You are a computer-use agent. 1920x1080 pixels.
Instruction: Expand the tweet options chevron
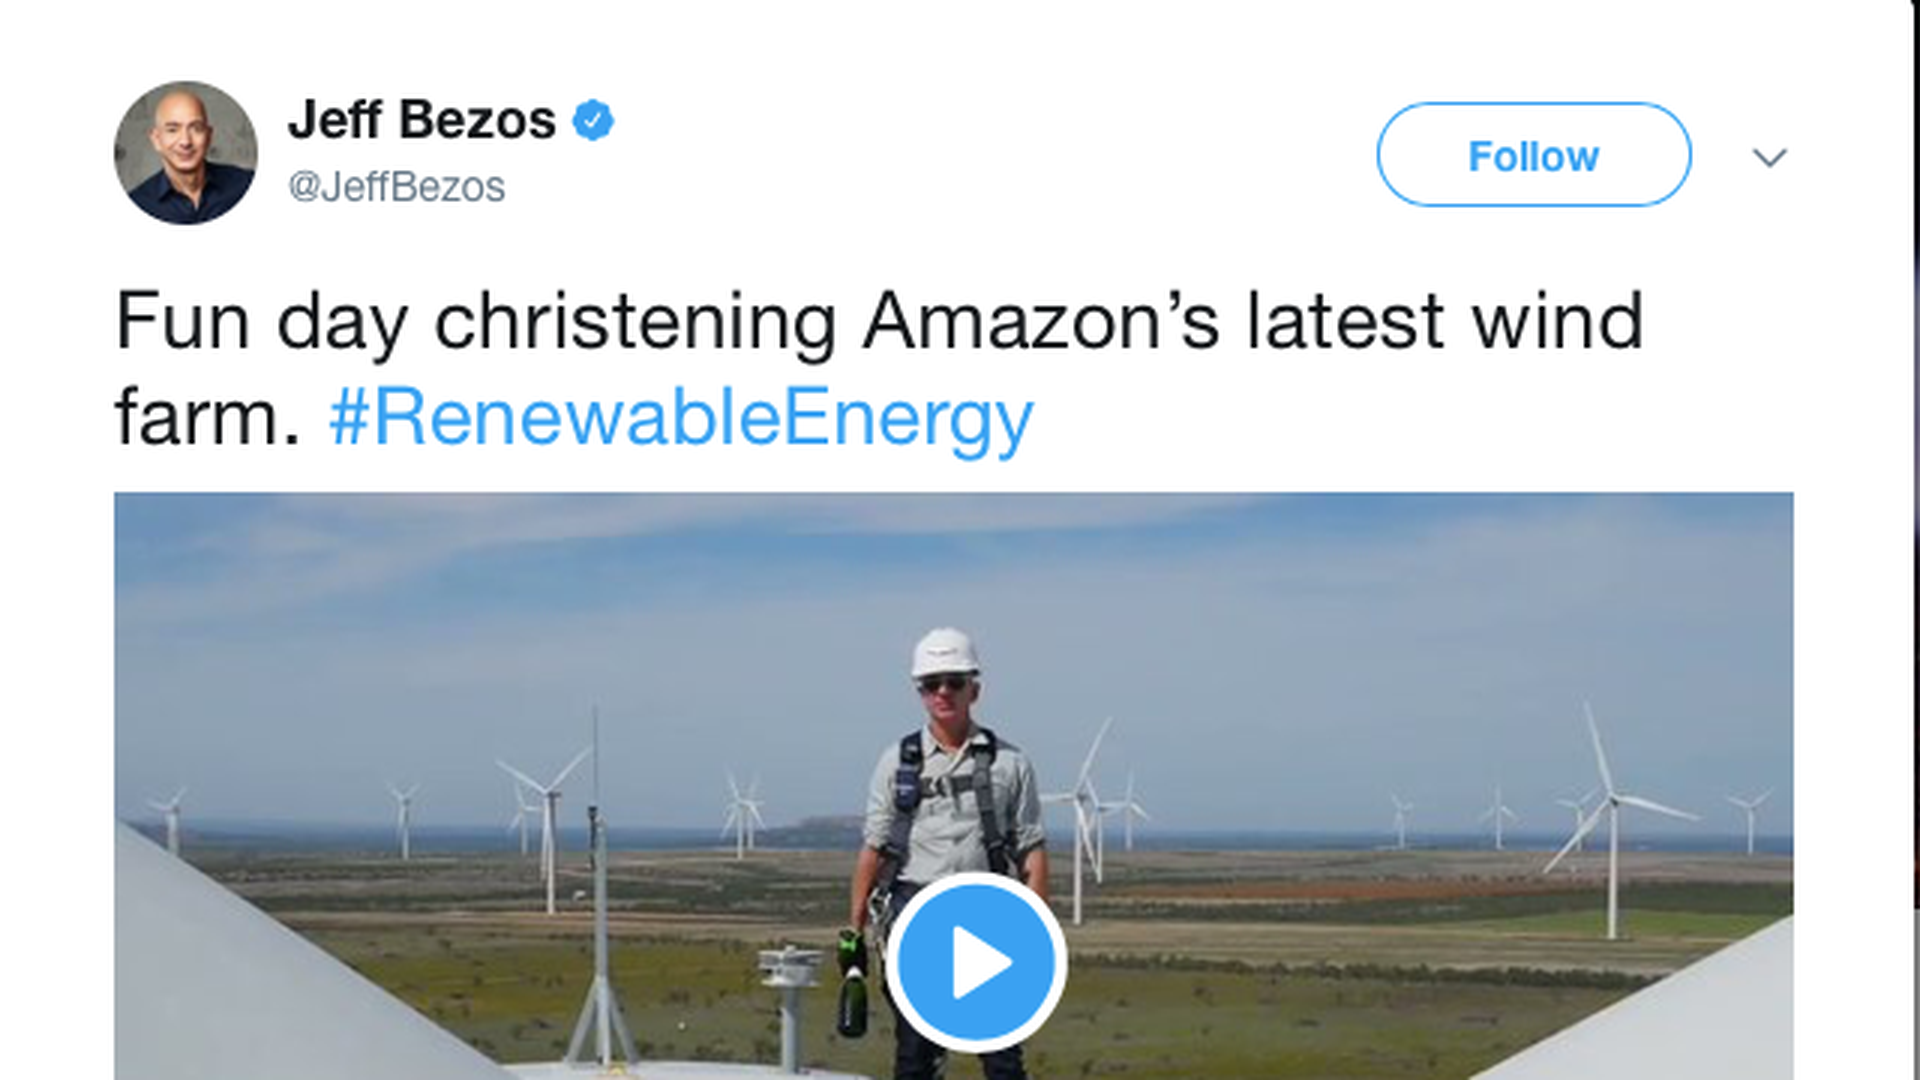[x=1769, y=157]
